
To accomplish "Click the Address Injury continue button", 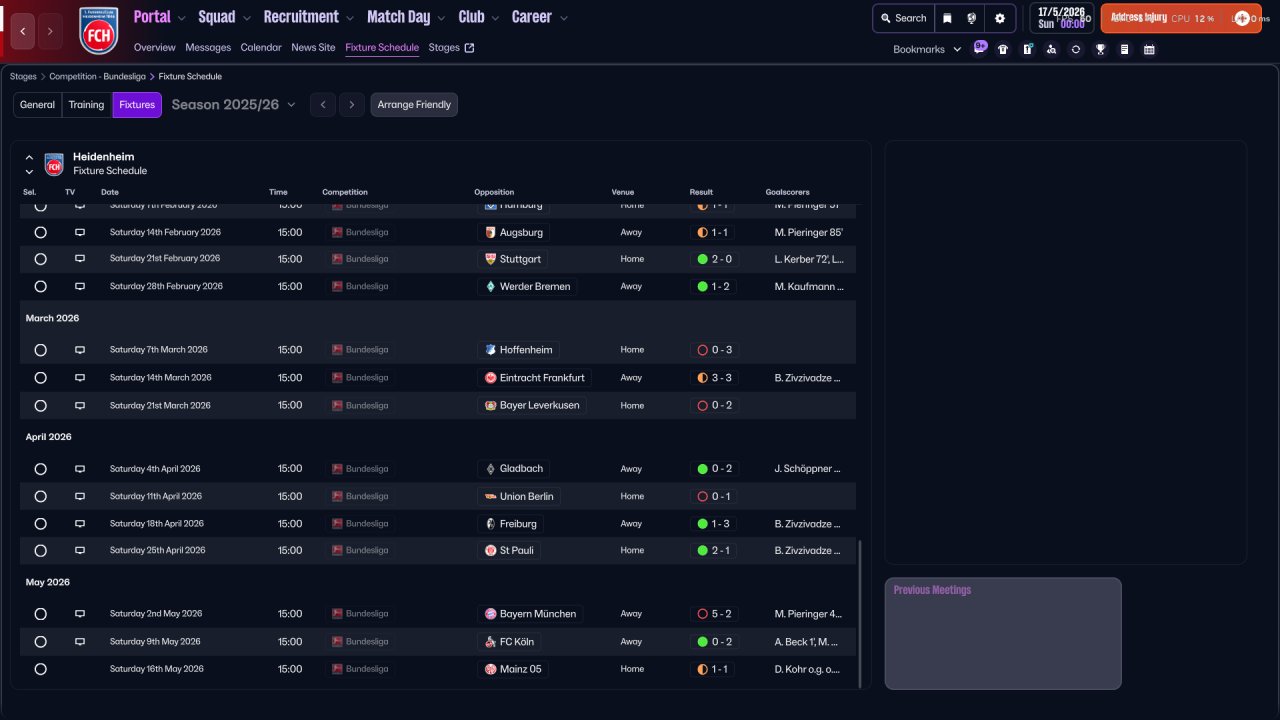I will tap(1181, 18).
